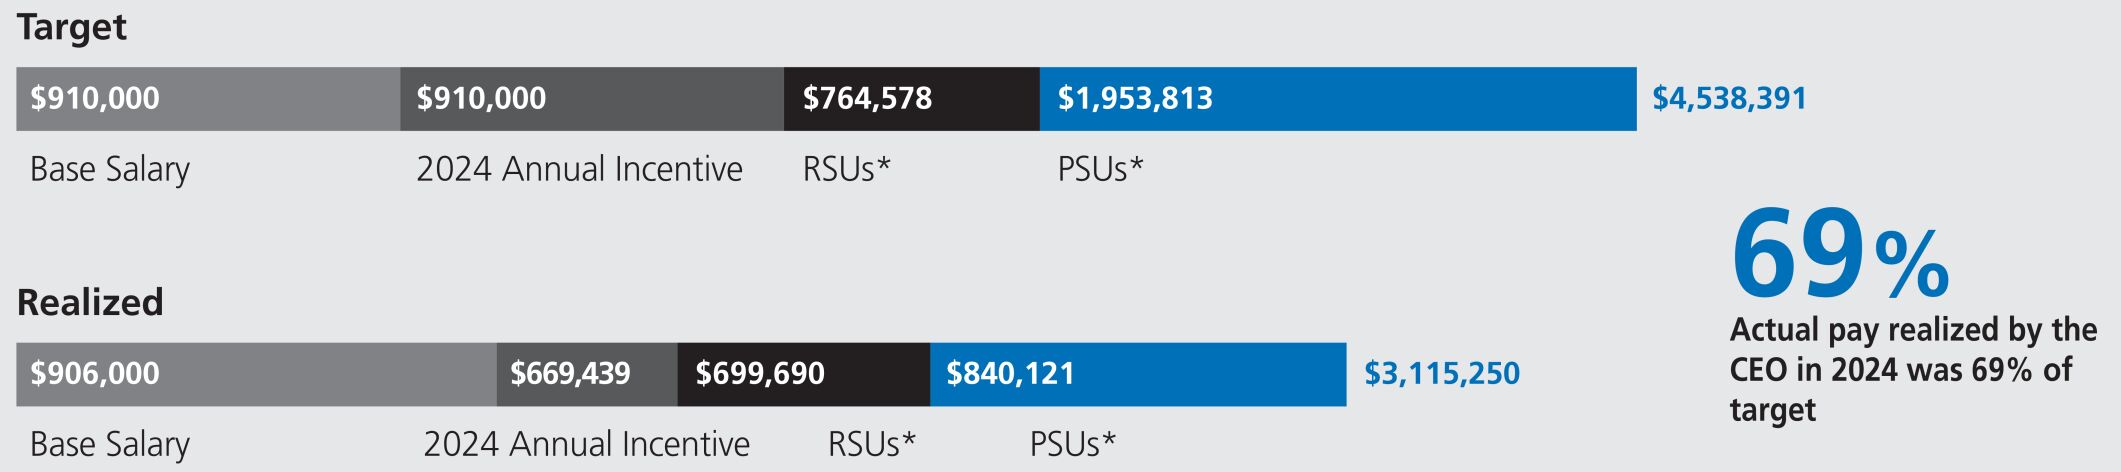Click the RSUs* label under the Realized bar
The image size is (2121, 472).
coord(872,444)
